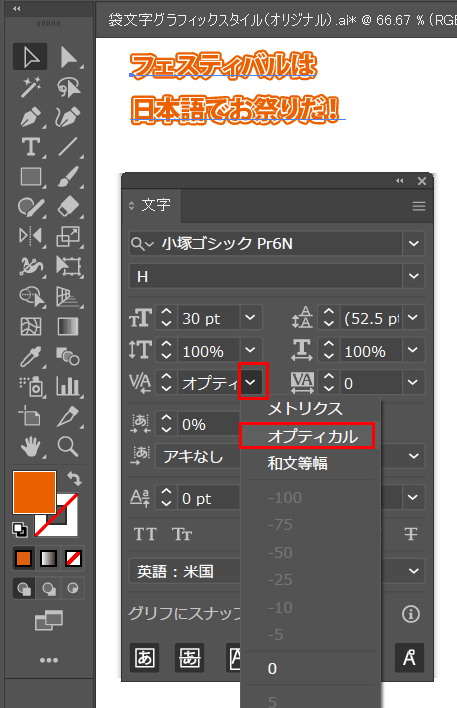
Task: Expand the font size 30 pt dropdown
Action: click(251, 318)
